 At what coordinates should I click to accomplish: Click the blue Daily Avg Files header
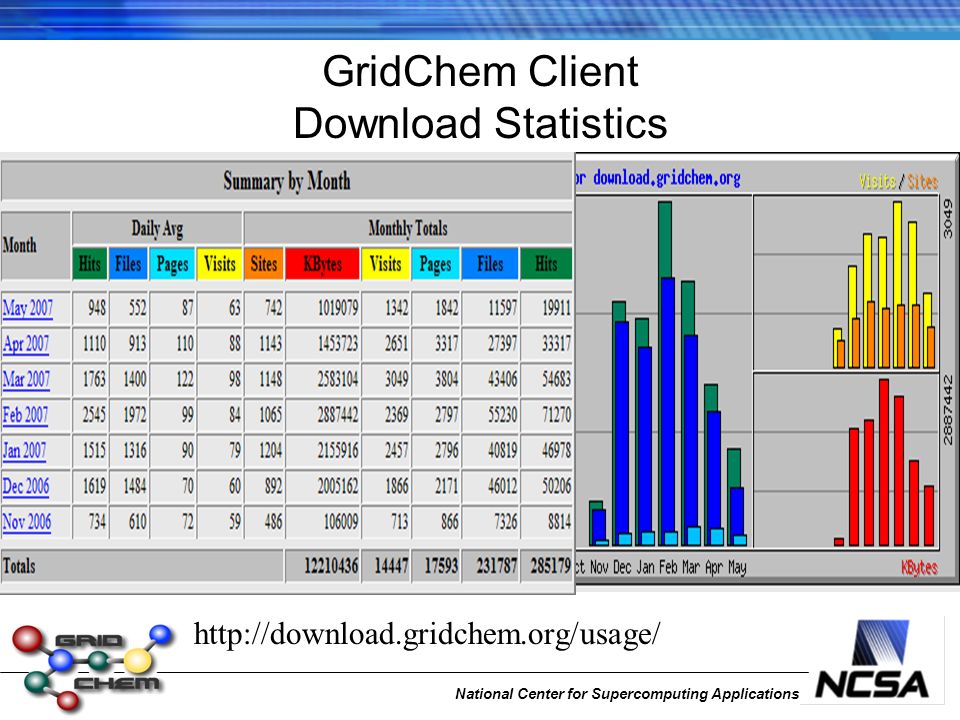[128, 264]
